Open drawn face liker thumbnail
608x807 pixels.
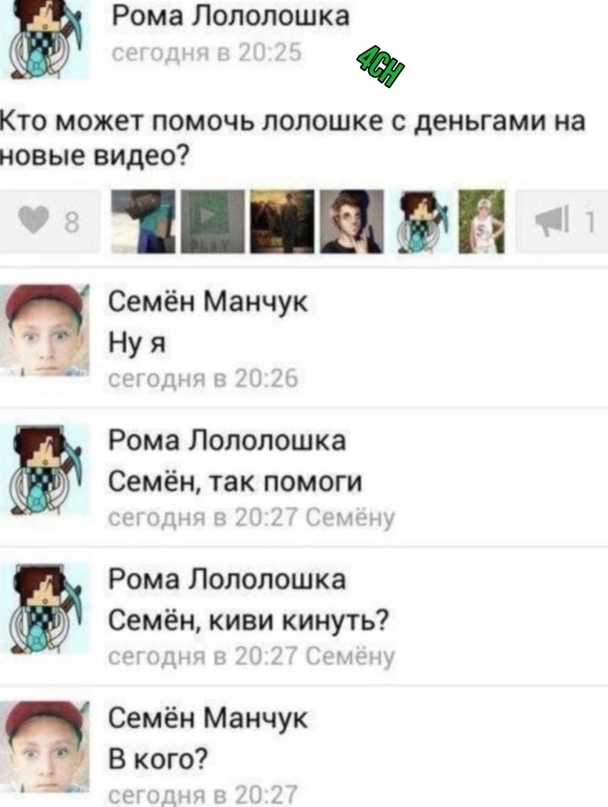coord(352,221)
